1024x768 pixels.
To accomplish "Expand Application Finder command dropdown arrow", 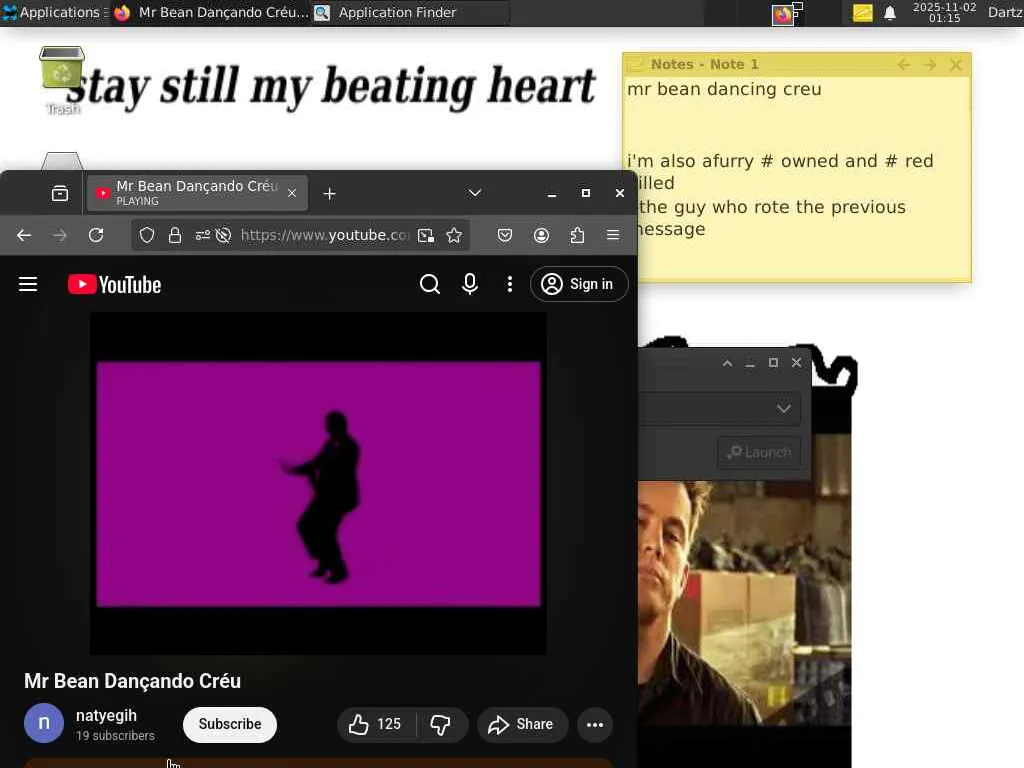I will point(784,409).
